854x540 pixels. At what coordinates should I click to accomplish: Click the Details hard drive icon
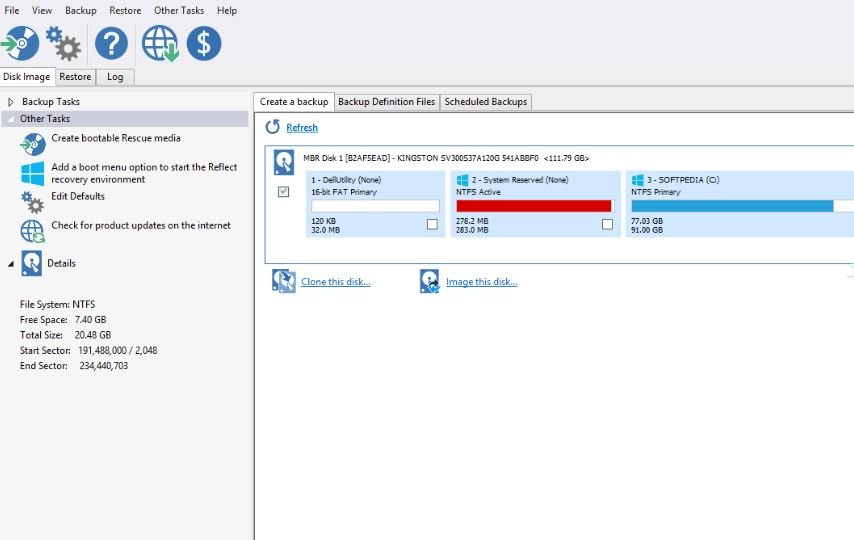32,263
